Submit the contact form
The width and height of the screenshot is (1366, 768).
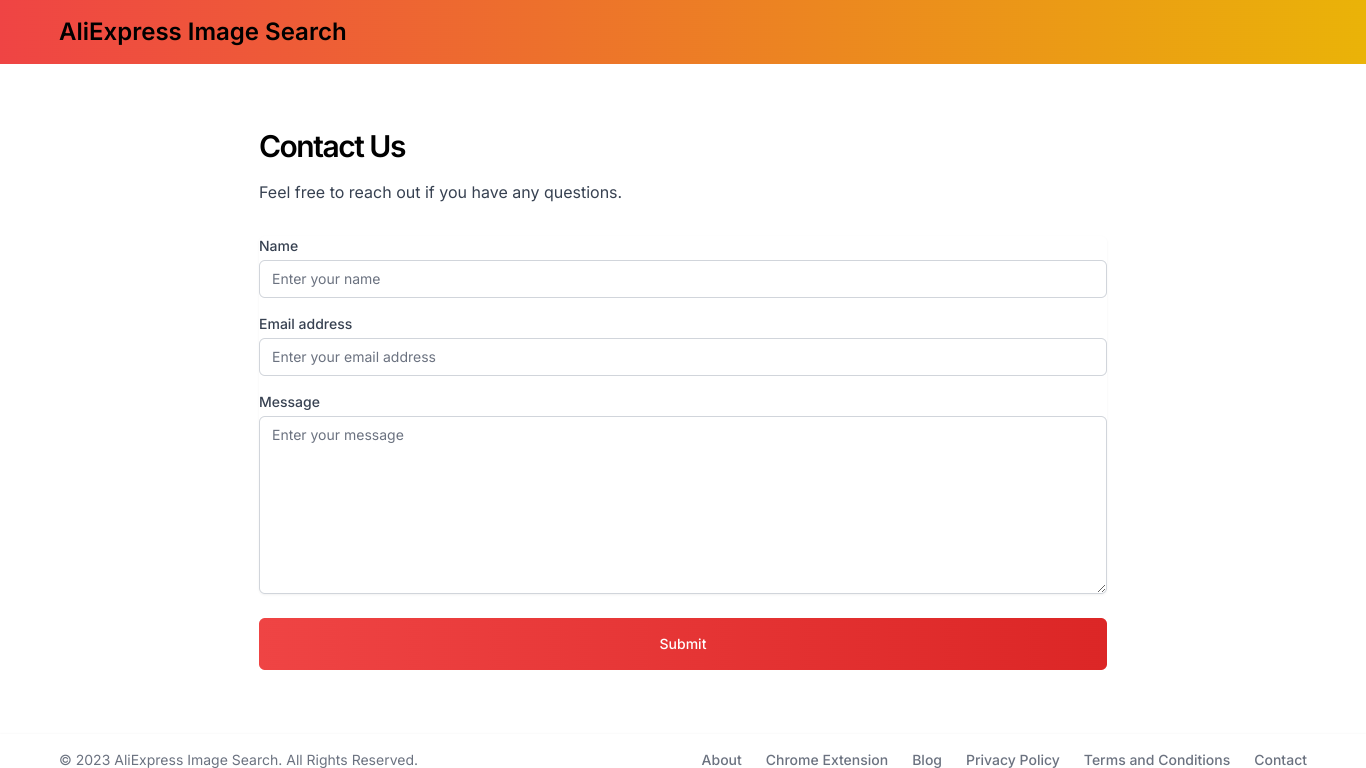point(683,644)
